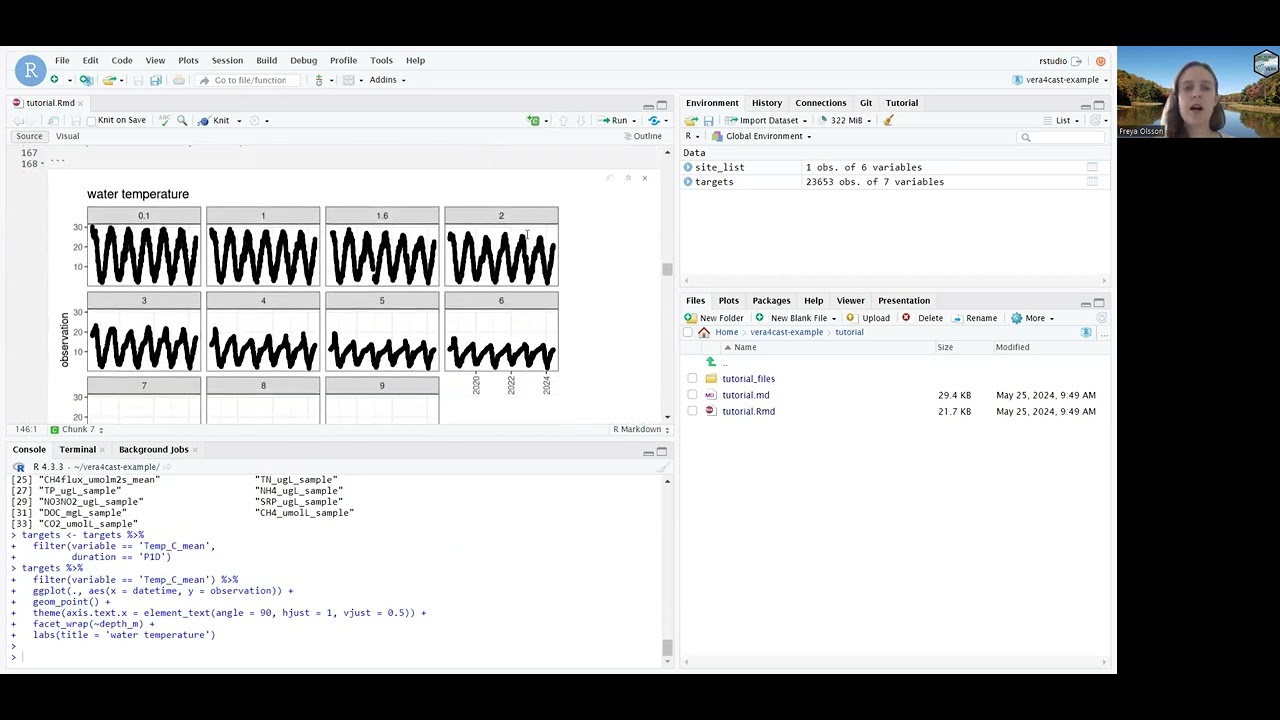Open the List view dropdown
This screenshot has width=1280, height=720.
tap(1067, 120)
